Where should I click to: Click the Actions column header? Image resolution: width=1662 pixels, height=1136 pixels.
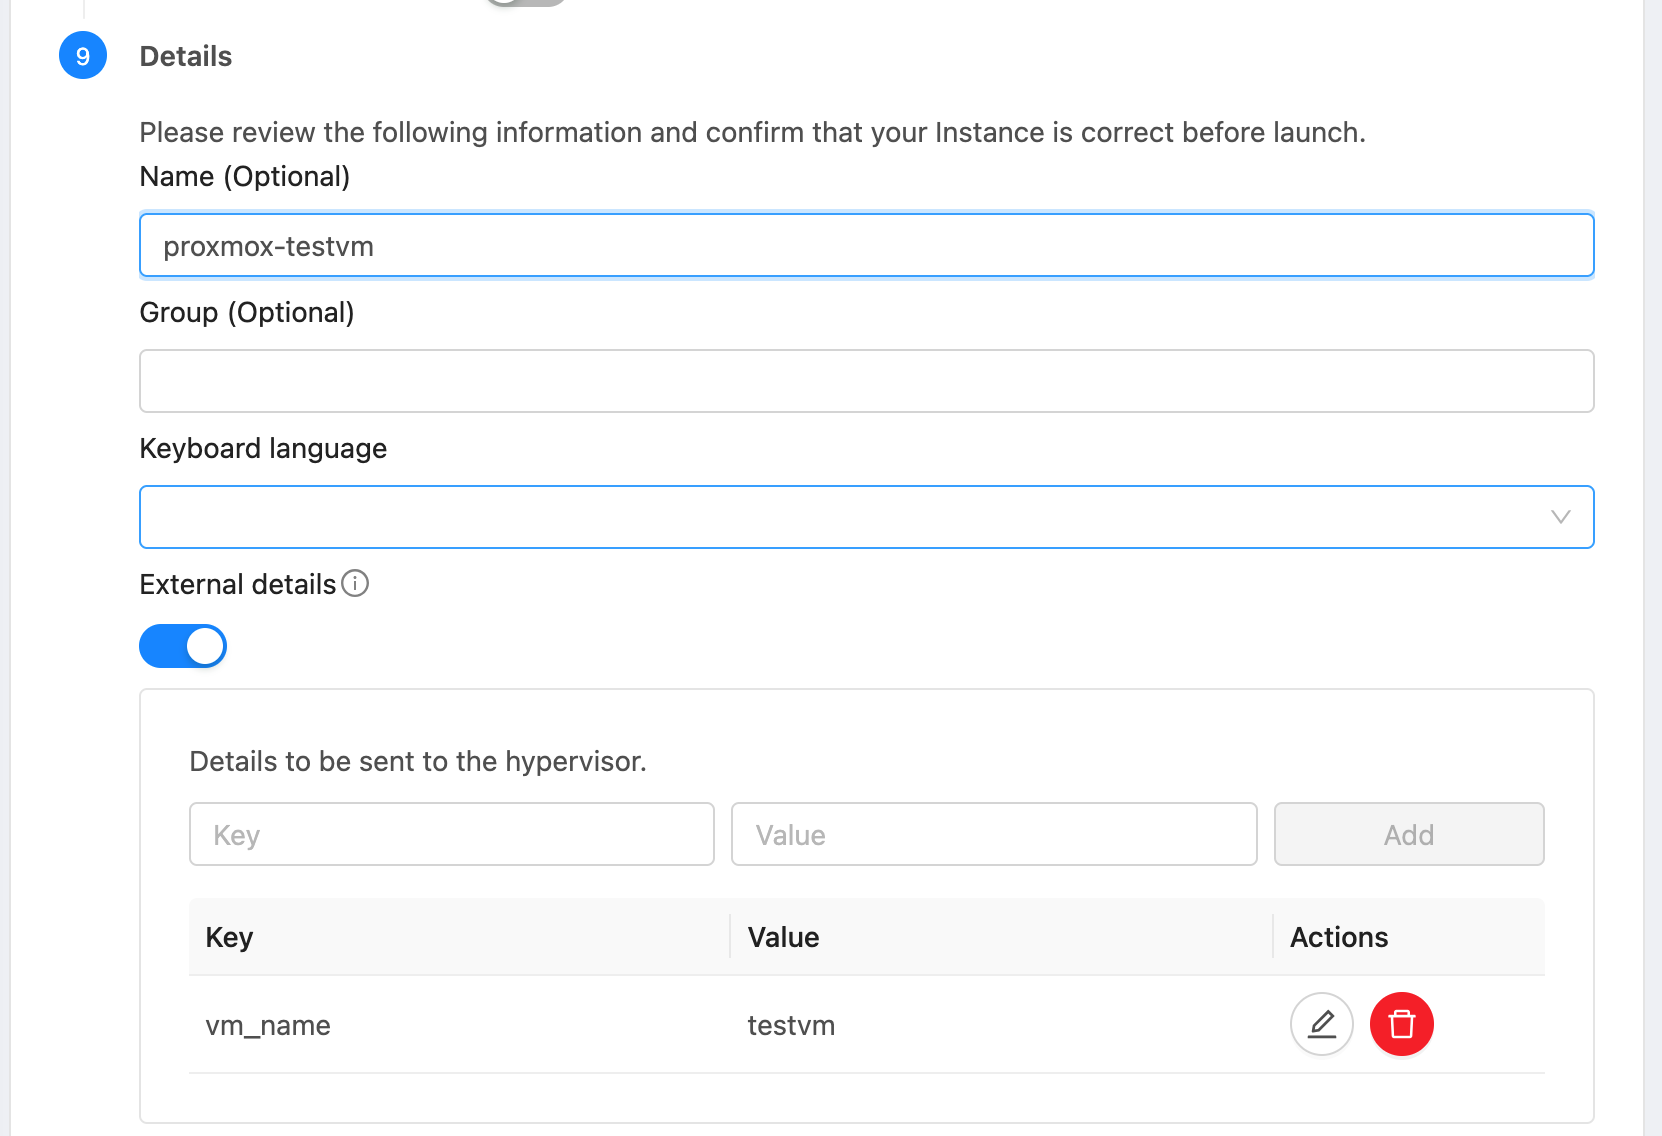pos(1338,937)
